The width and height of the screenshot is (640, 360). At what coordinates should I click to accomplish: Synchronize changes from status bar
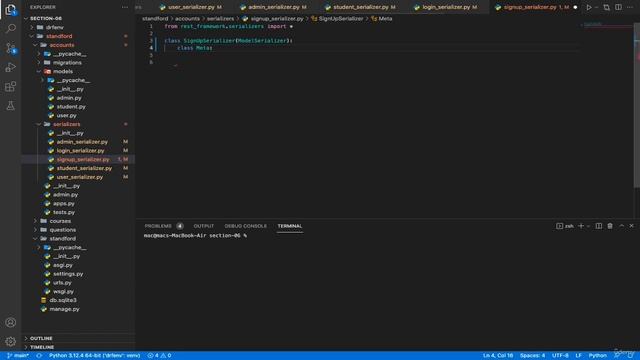pos(39,356)
